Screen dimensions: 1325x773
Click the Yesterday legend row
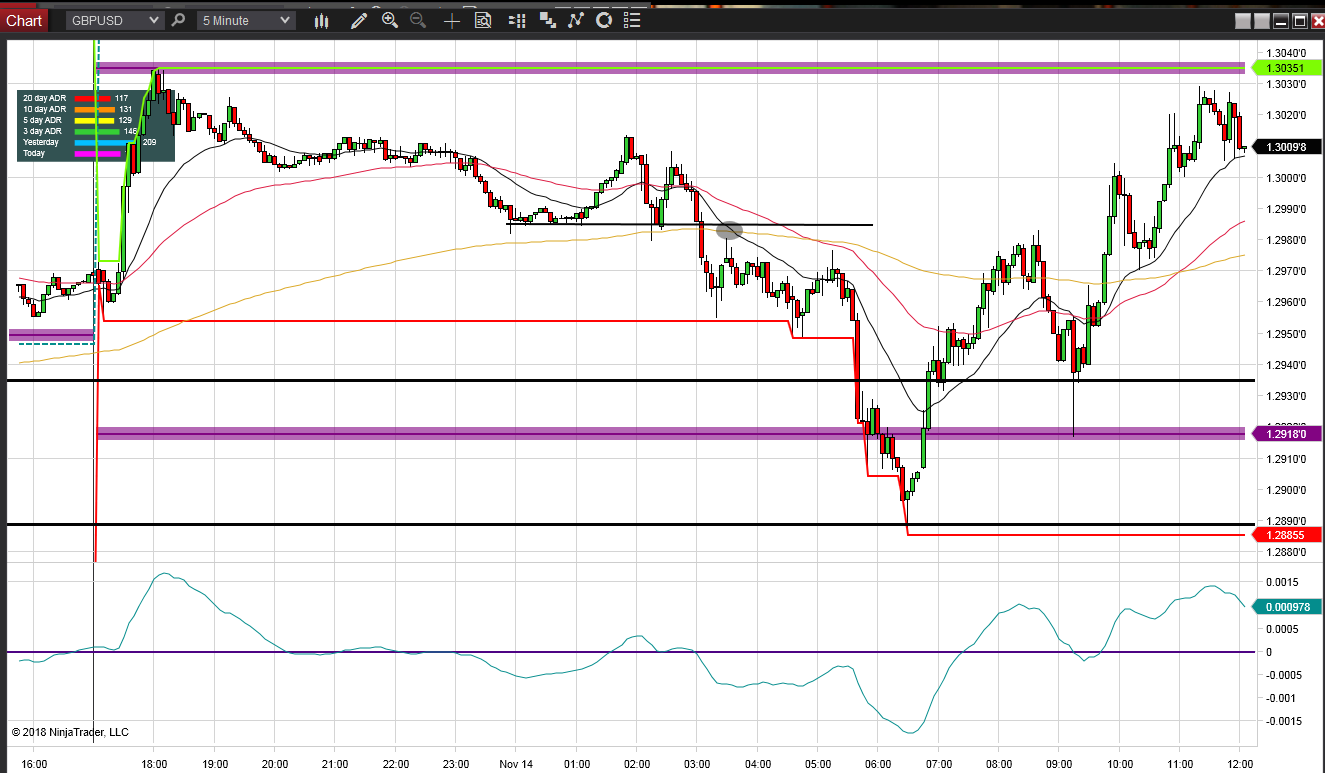[90, 142]
